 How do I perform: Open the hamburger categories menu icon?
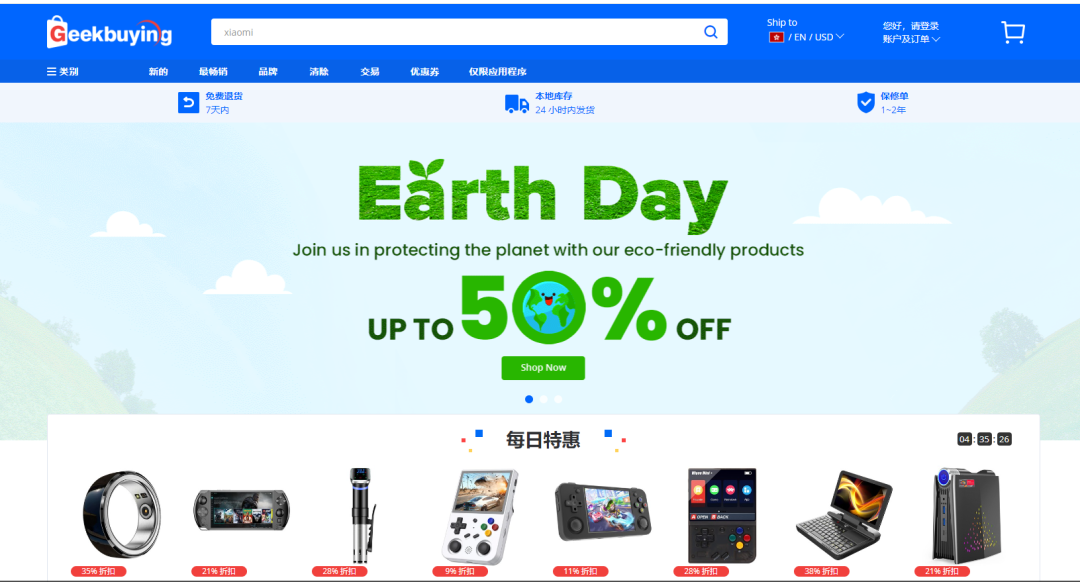click(51, 72)
